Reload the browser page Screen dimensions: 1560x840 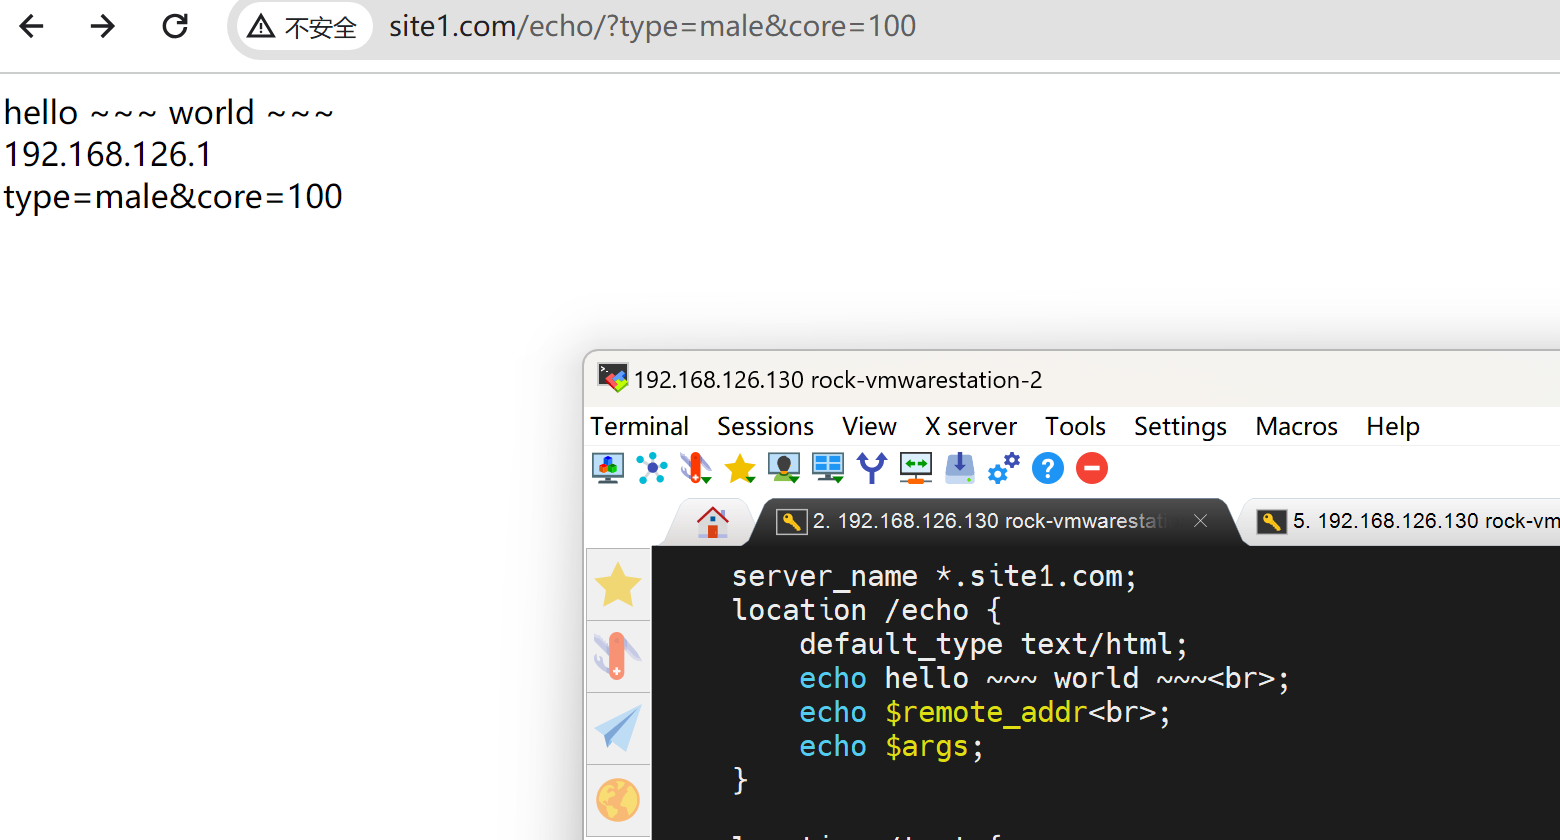pyautogui.click(x=175, y=26)
